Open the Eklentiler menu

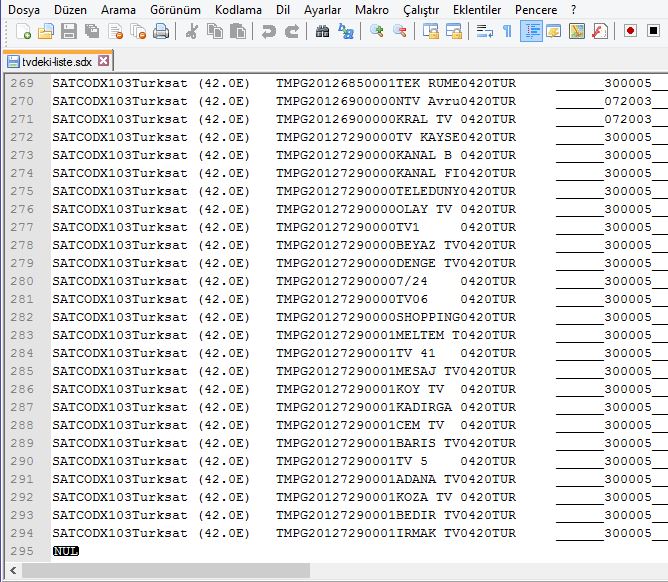[477, 10]
